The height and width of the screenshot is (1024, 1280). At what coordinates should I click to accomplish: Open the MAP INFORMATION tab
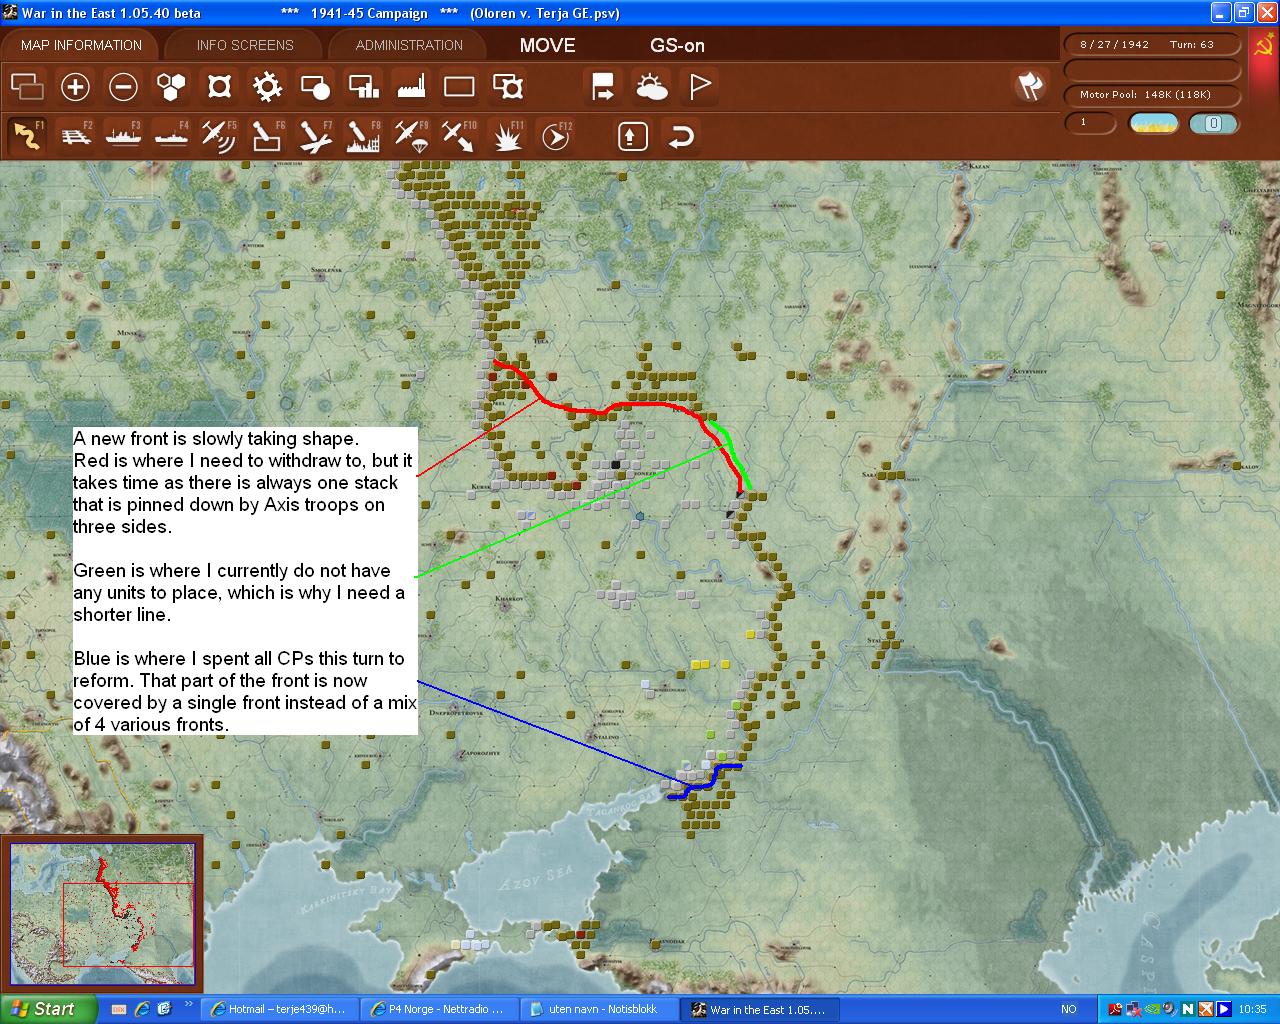81,45
